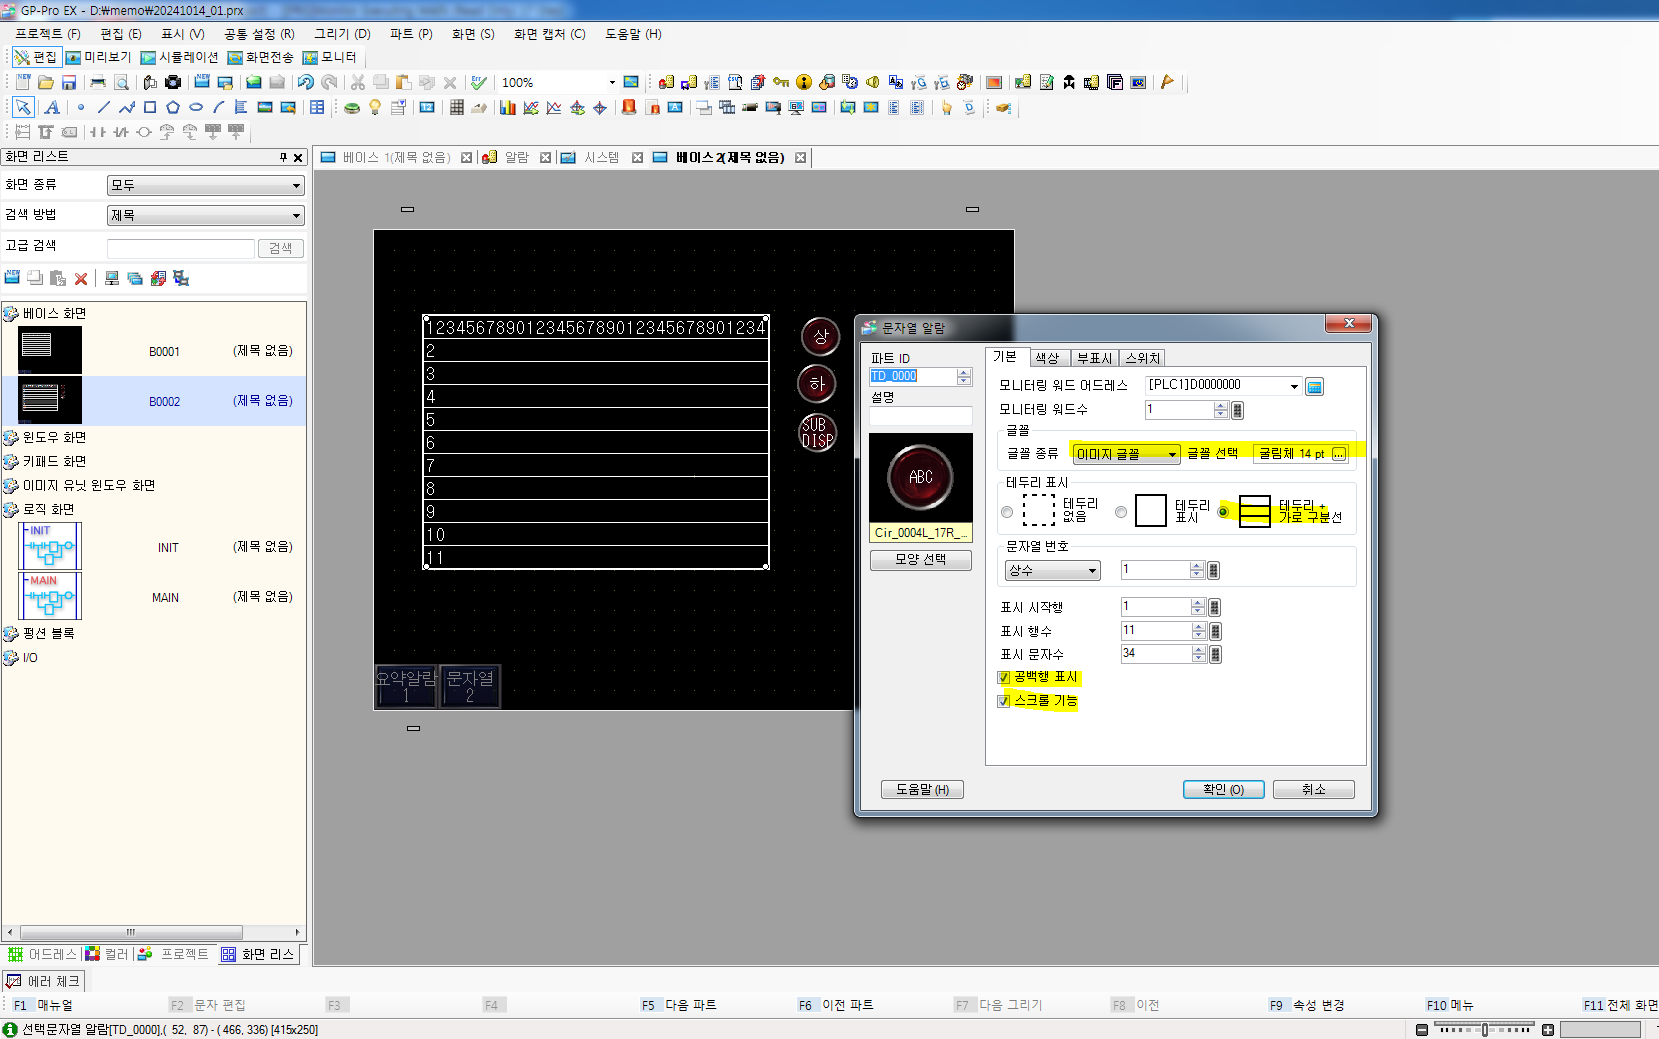
Task: Click the speaker Sound settings icon
Action: tap(873, 82)
